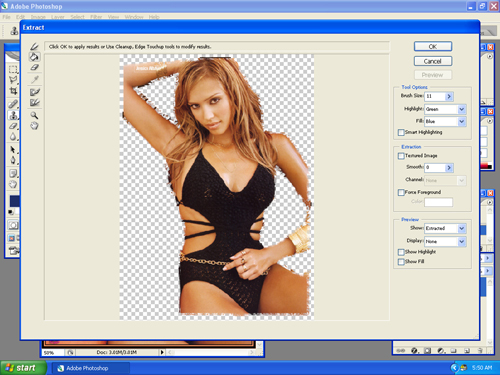
Task: Select the Edge Highlighter tool
Action: (x=34, y=46)
